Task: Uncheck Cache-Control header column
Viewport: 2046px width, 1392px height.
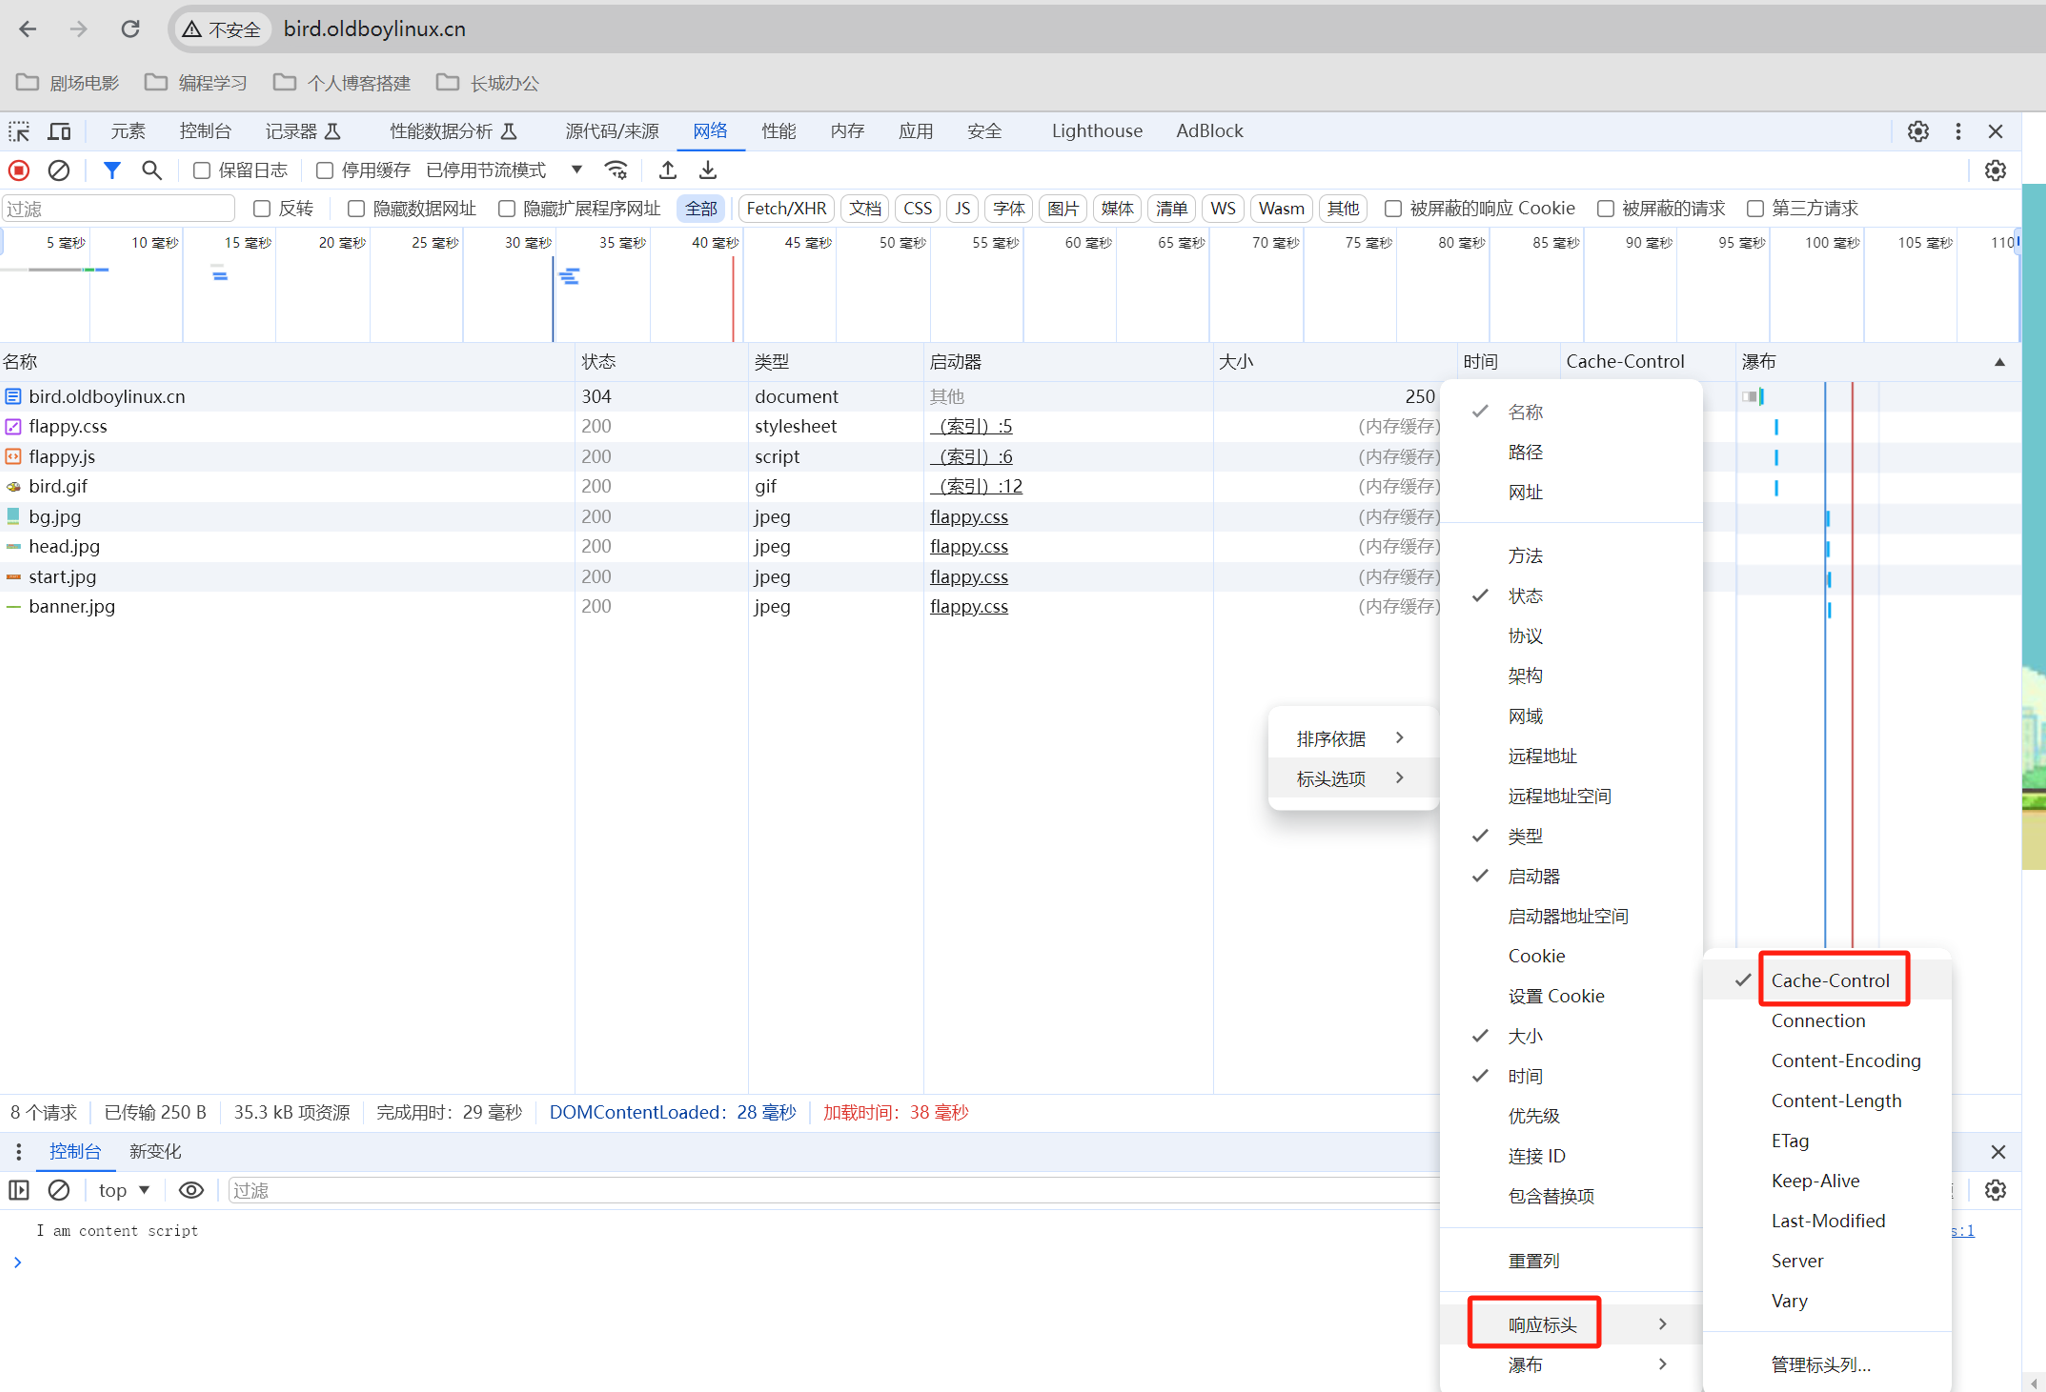Action: click(1828, 980)
